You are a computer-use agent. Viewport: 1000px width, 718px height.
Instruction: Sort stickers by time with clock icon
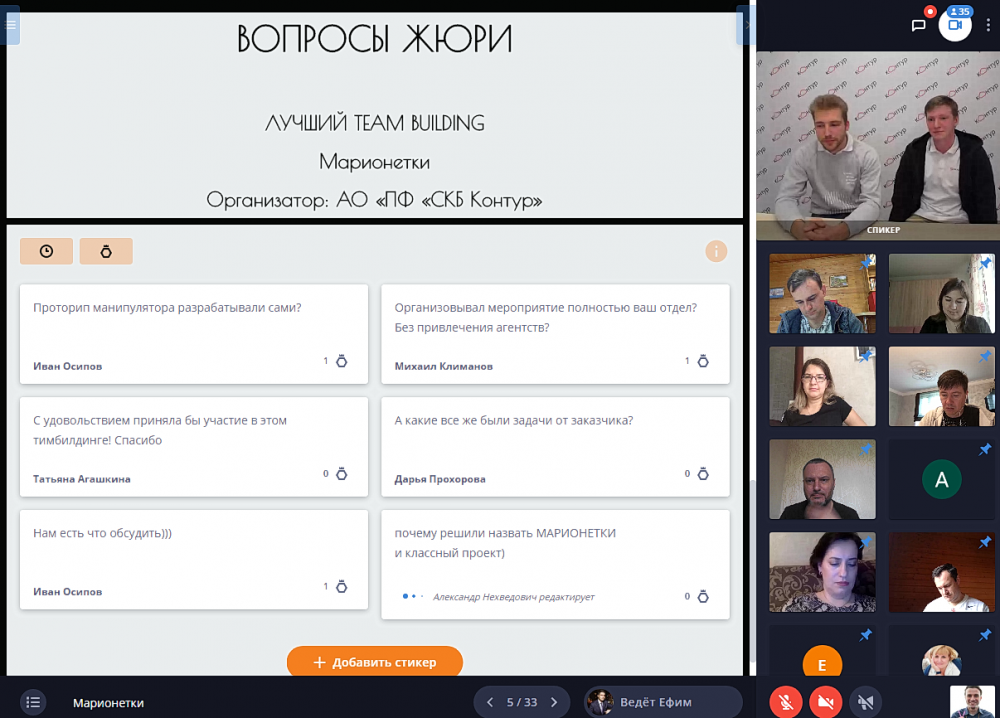click(47, 251)
